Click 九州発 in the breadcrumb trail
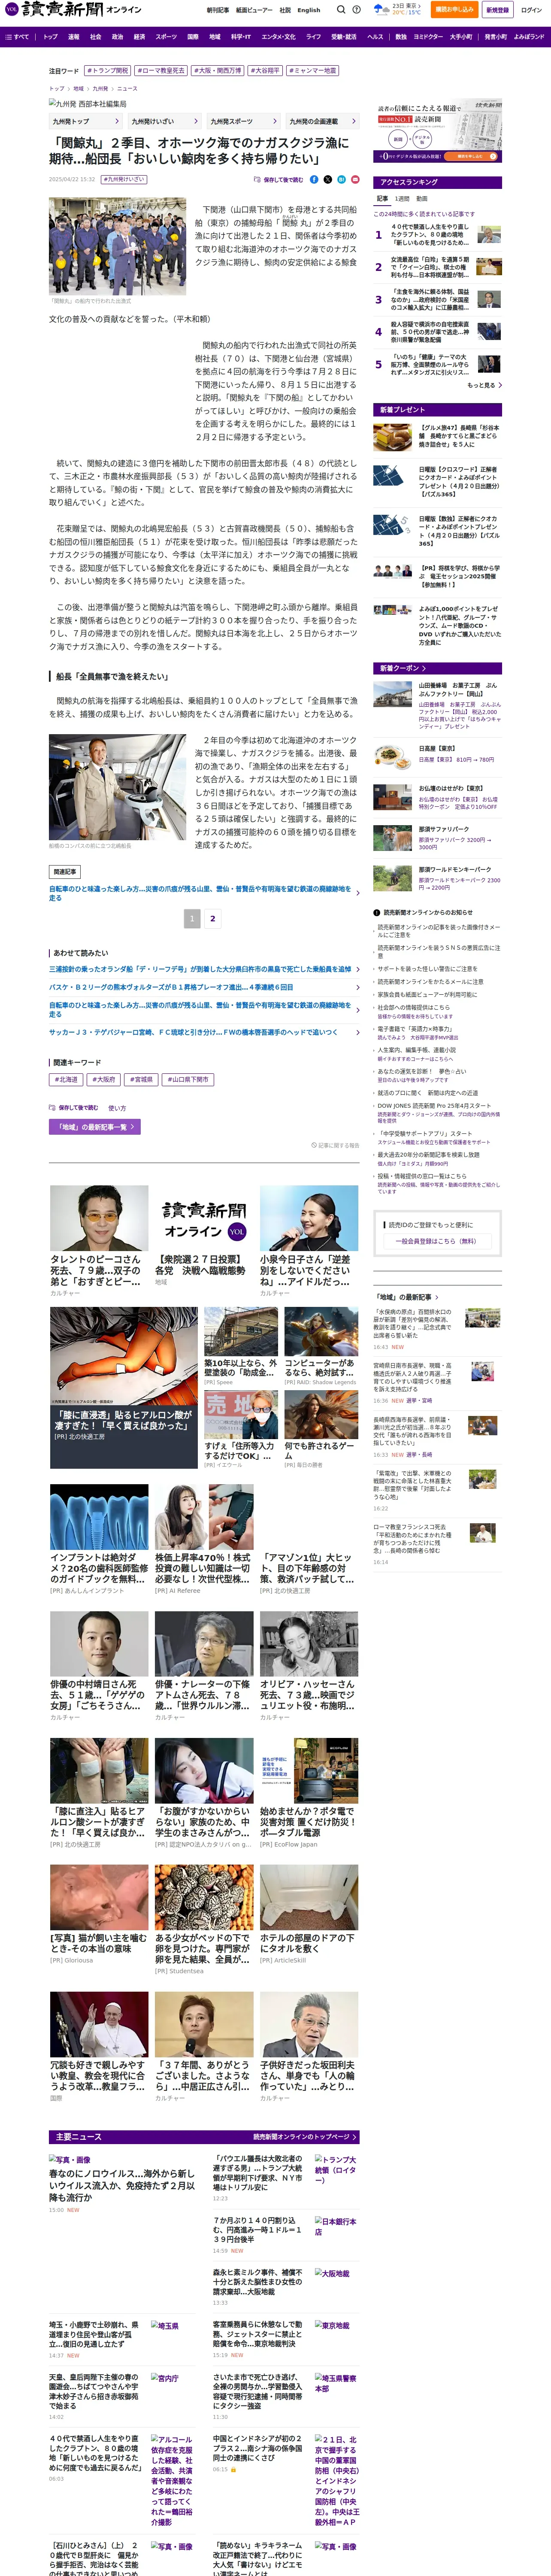 (x=100, y=88)
